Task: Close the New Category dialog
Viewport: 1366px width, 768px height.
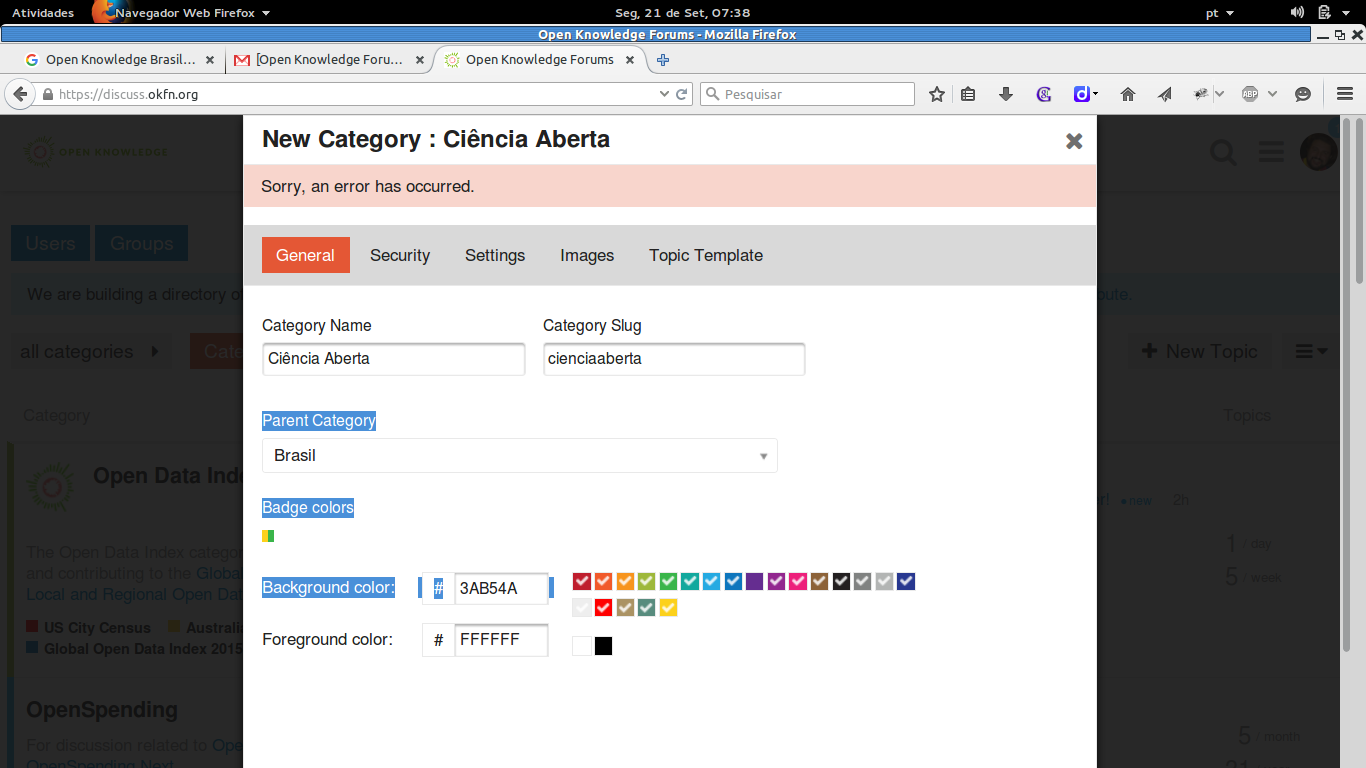Action: click(1074, 141)
